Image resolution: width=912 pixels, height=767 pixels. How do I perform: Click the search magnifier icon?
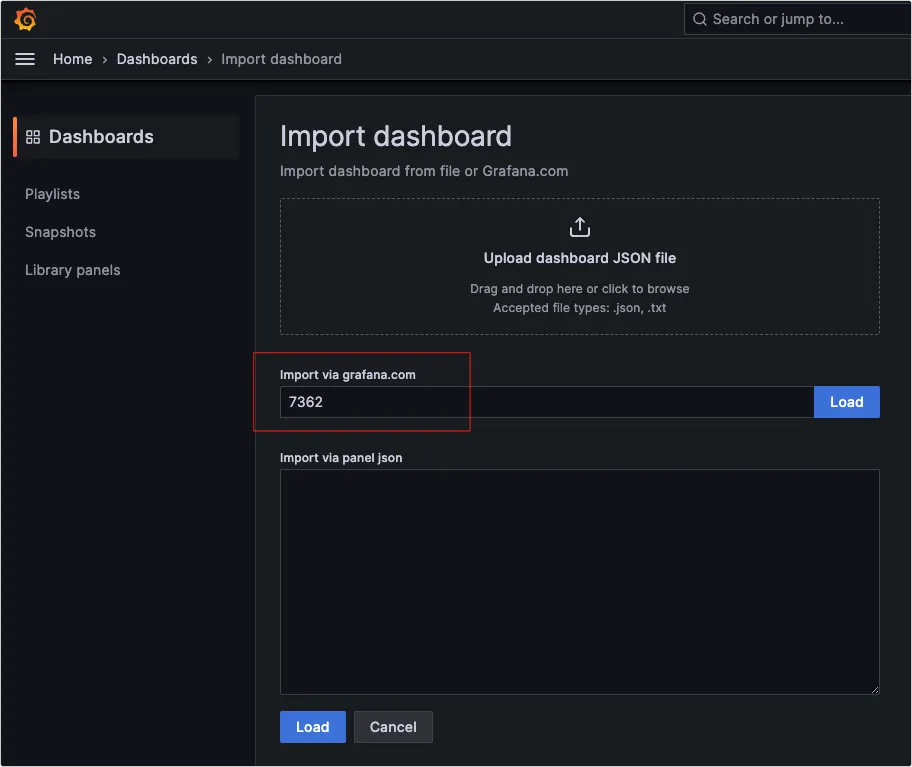coord(699,19)
